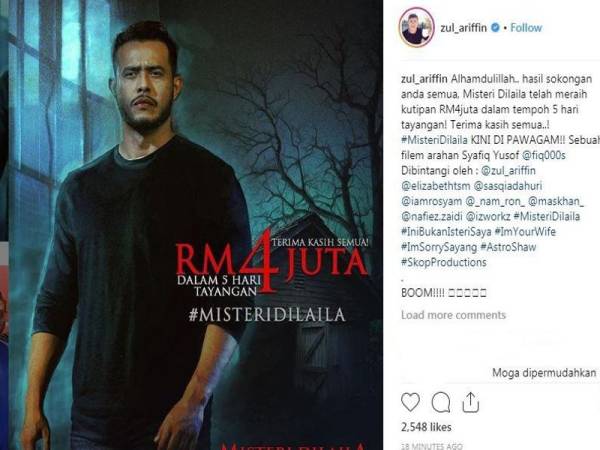This screenshot has height=450, width=600.
Task: Open the comment bubble icon
Action: pyautogui.click(x=441, y=403)
